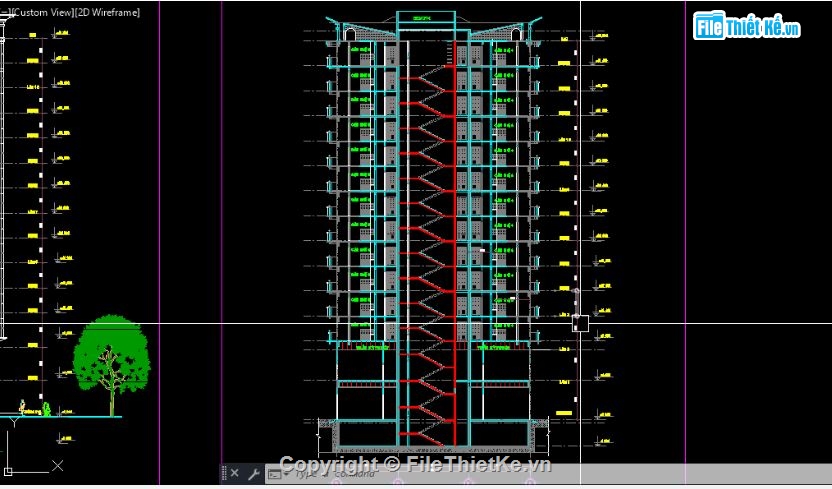Select the red stair riser line
This screenshot has height=489, width=832.
pyautogui.click(x=455, y=244)
